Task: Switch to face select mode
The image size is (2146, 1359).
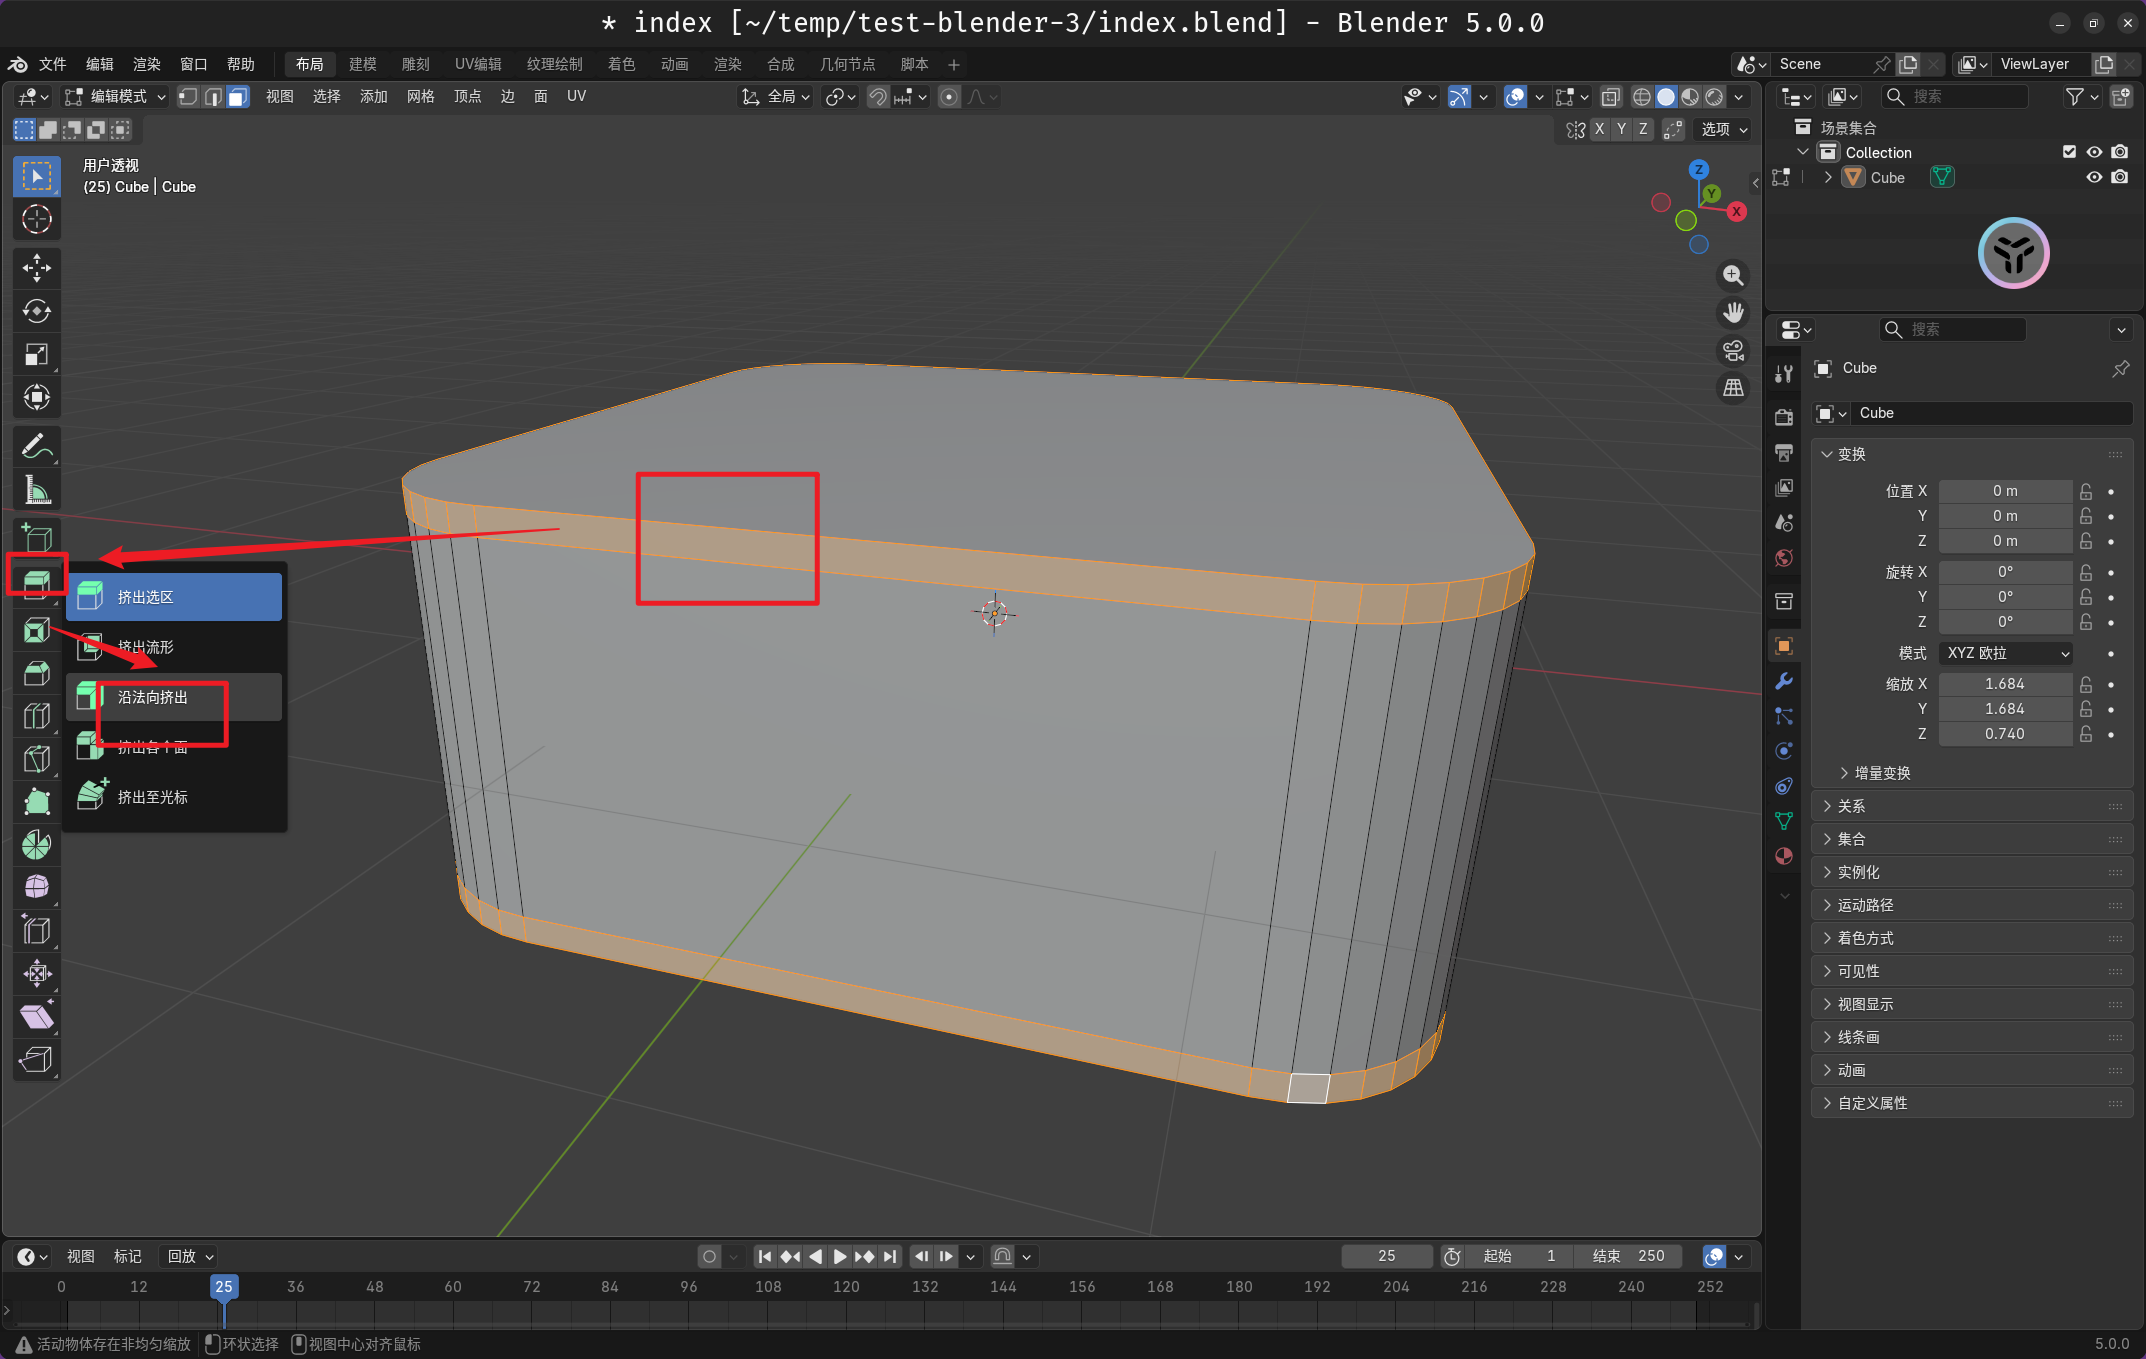Action: [x=238, y=97]
